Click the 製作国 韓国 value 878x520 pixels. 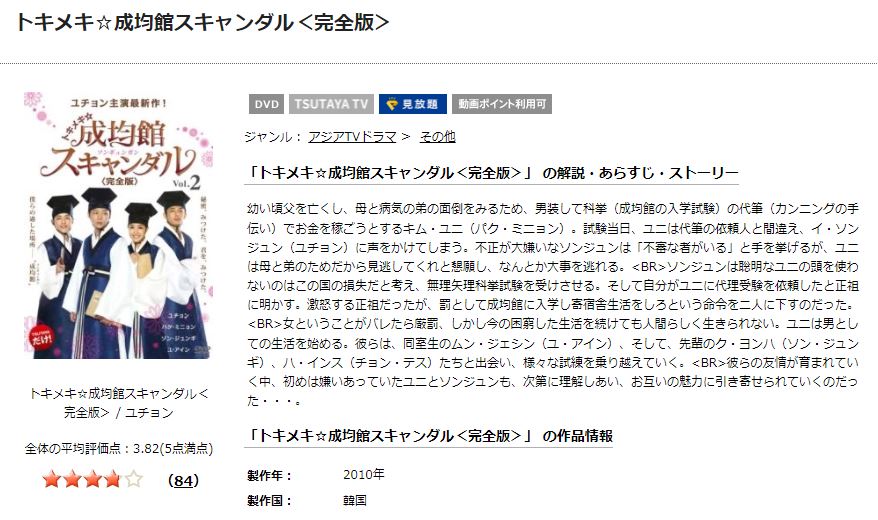354,500
